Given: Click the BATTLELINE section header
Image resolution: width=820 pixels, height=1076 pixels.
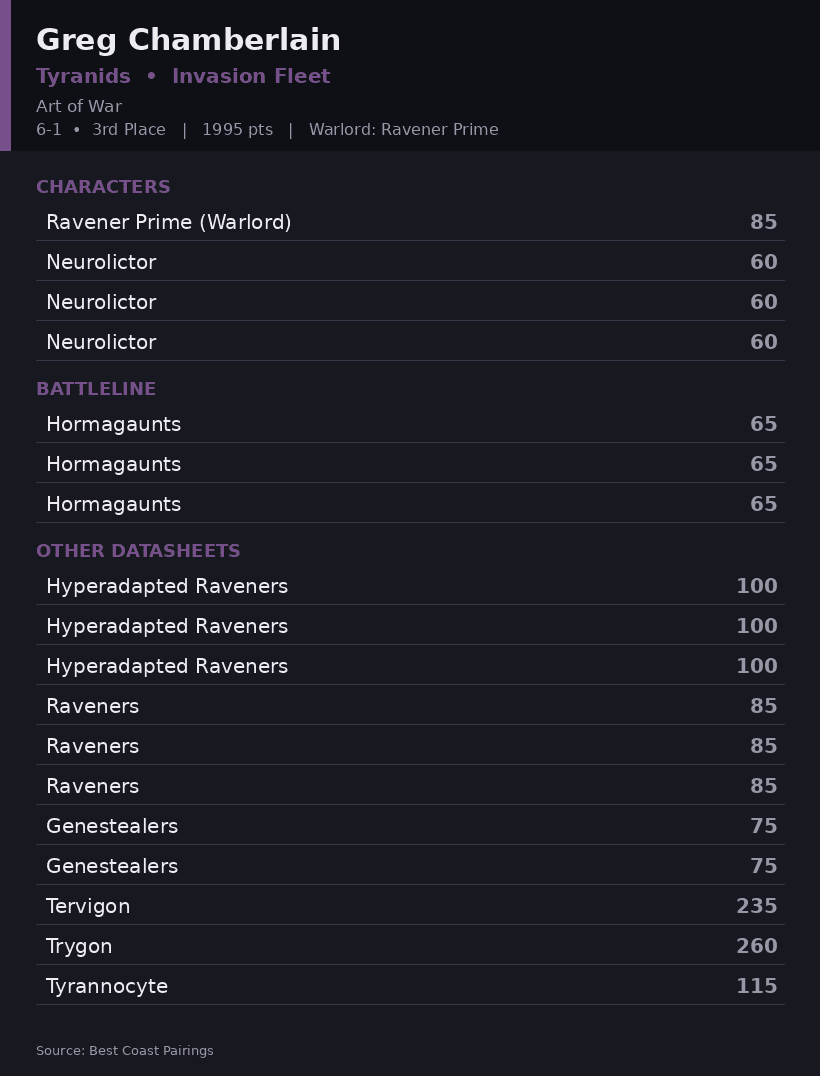Looking at the screenshot, I should coord(96,389).
